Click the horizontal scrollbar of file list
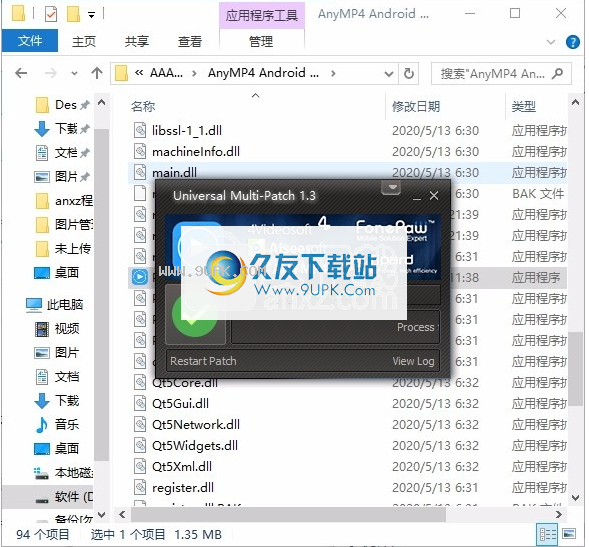 288,514
